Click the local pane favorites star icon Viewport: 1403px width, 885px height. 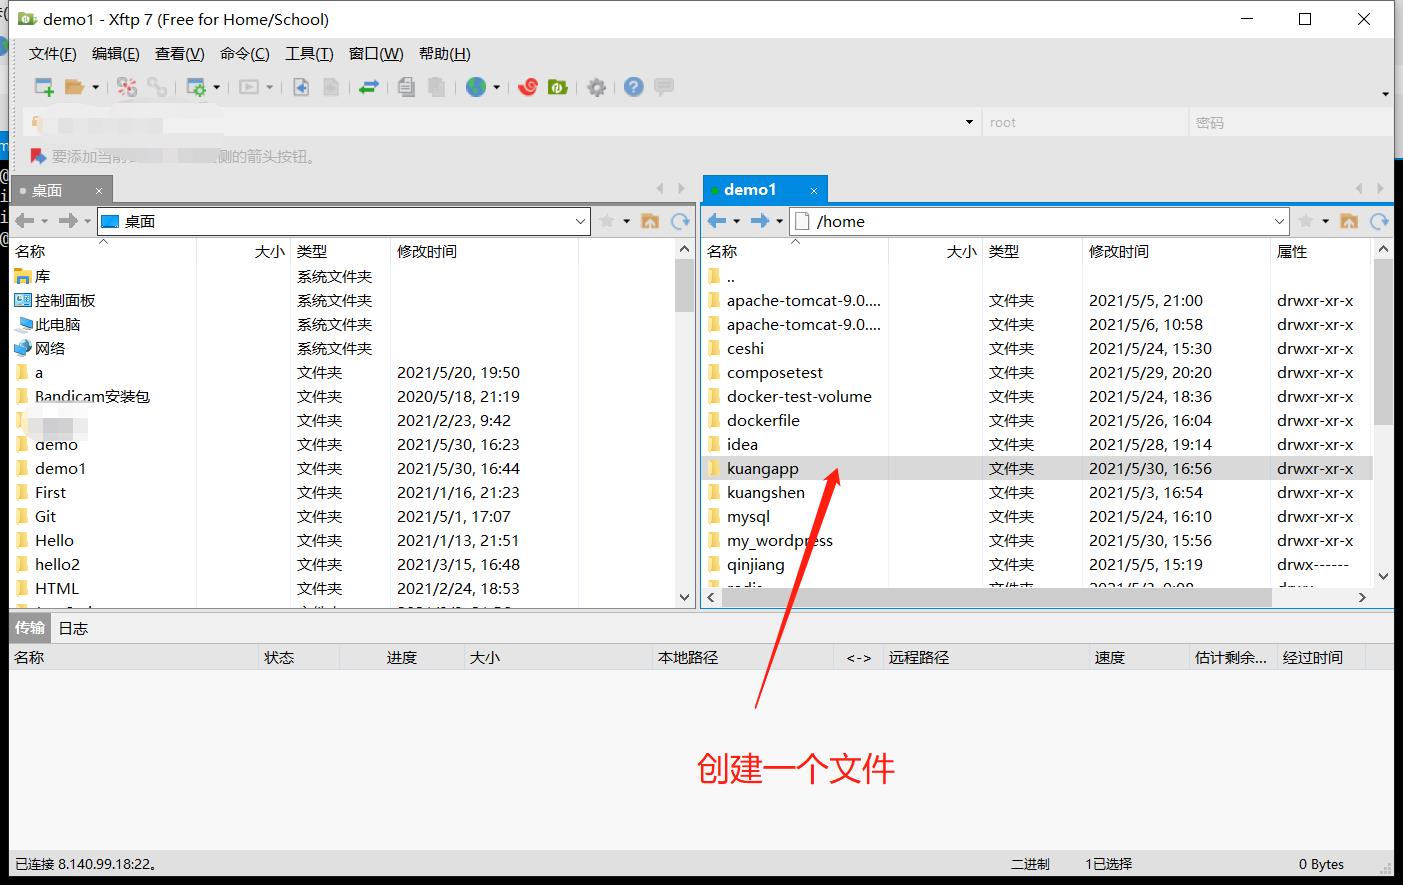(x=606, y=221)
